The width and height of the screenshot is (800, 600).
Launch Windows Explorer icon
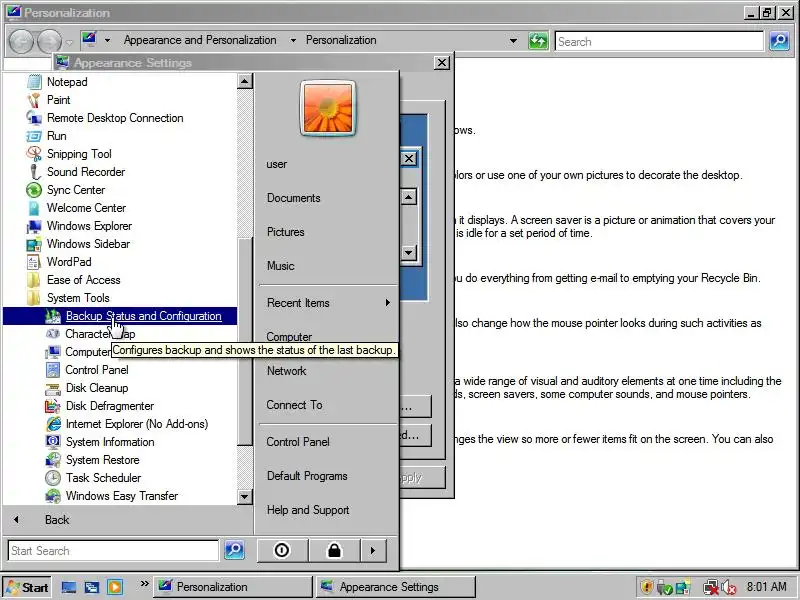pyautogui.click(x=34, y=226)
